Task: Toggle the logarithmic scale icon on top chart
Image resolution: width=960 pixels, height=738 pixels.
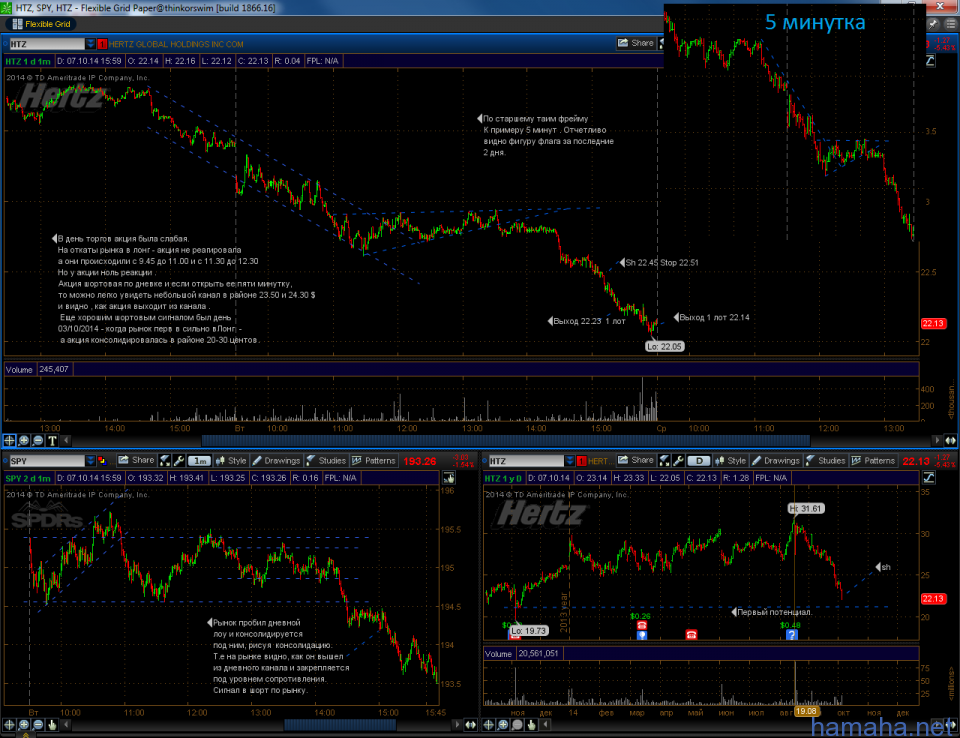Action: click(929, 61)
